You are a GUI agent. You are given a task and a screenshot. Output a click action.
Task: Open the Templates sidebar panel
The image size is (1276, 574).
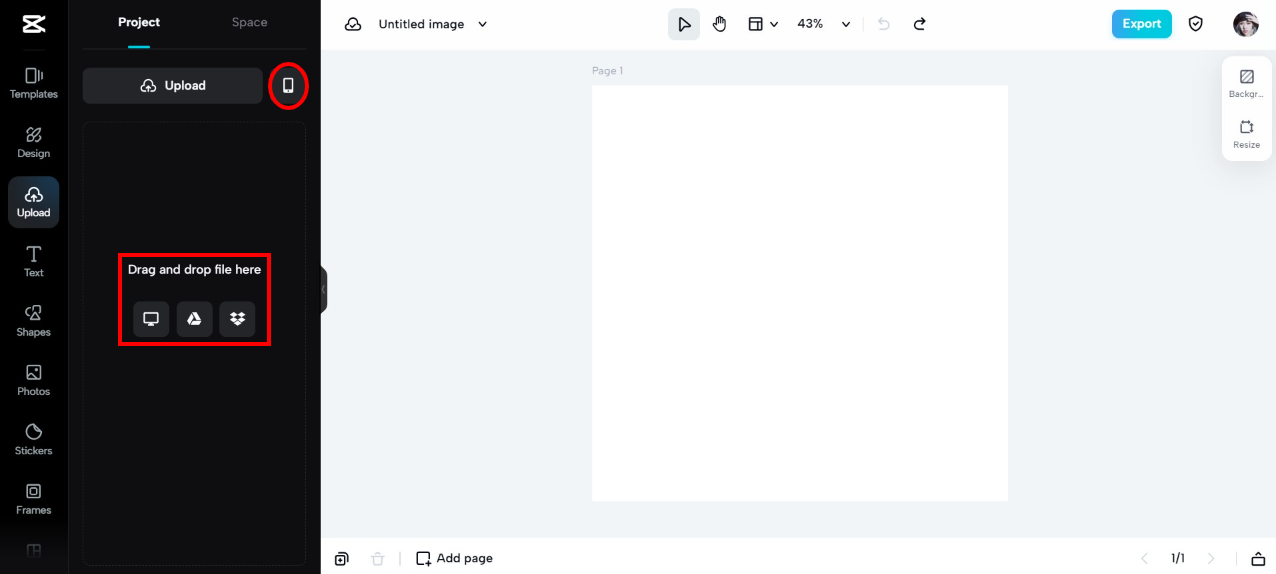coord(34,83)
